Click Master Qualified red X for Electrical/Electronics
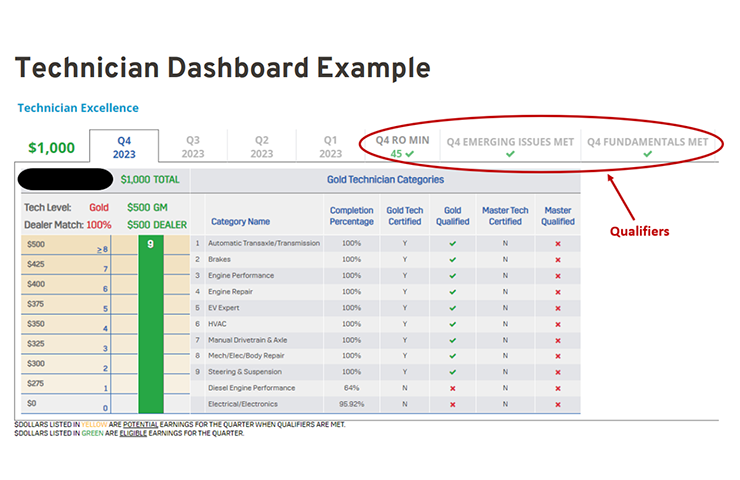Screen dimensions: 740x480 tap(557, 404)
